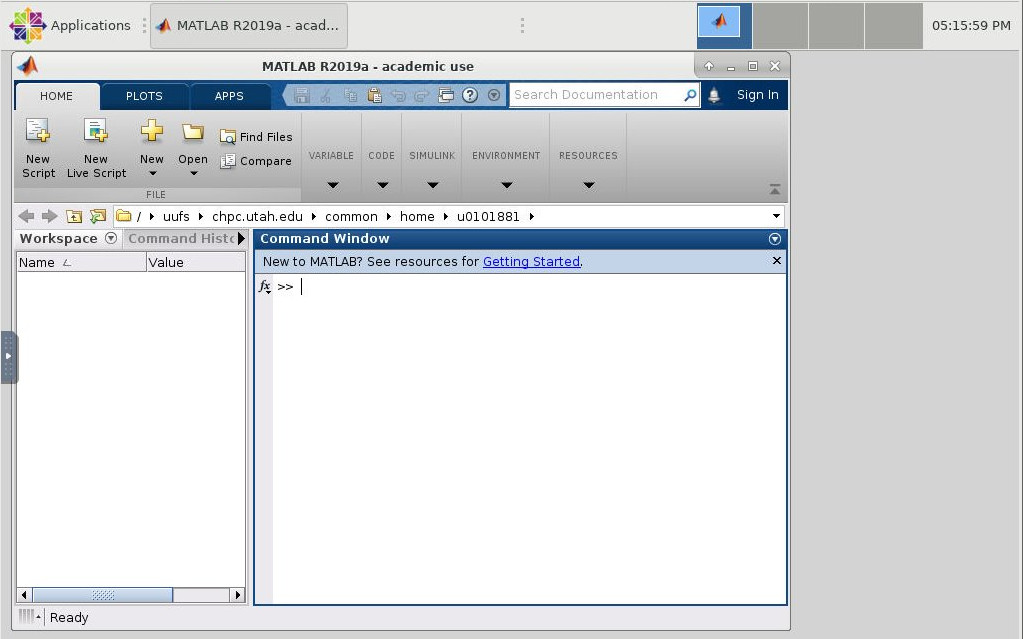Select the Command History tab
Viewport: 1023px width, 639px height.
181,239
